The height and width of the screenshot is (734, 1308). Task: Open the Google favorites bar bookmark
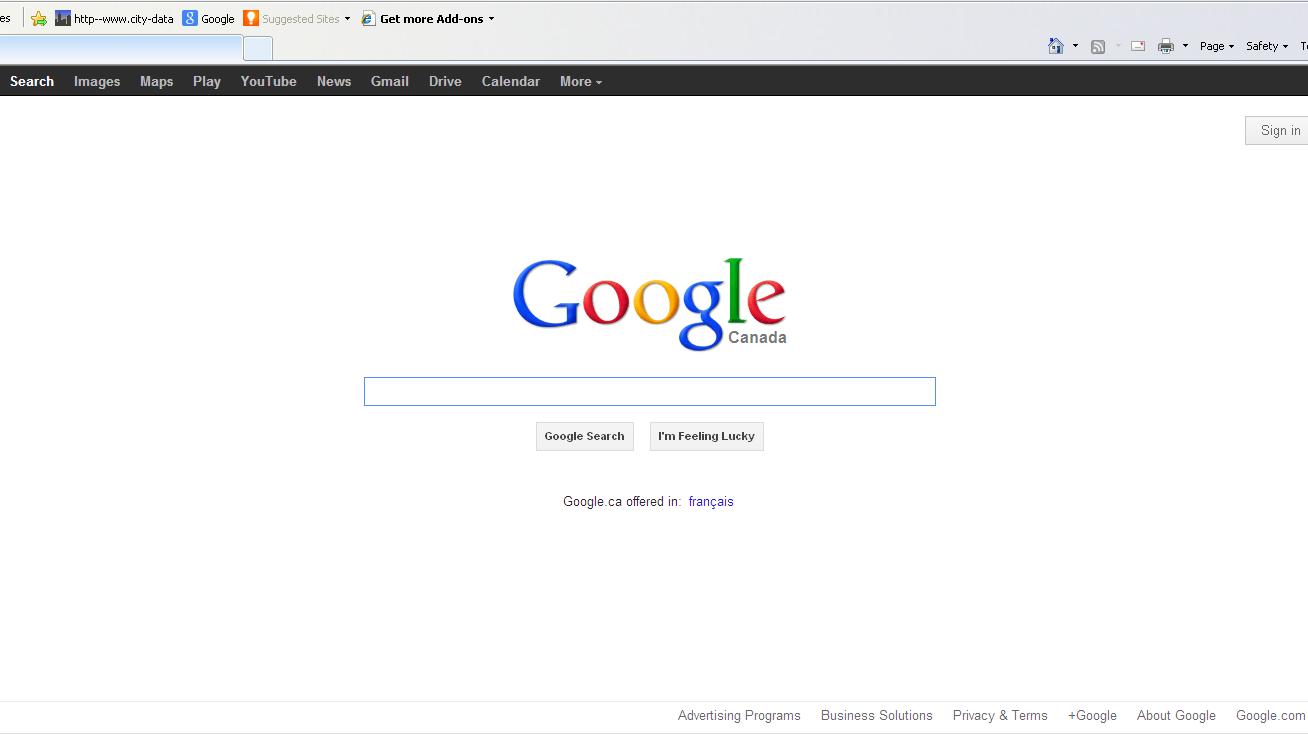pos(208,18)
